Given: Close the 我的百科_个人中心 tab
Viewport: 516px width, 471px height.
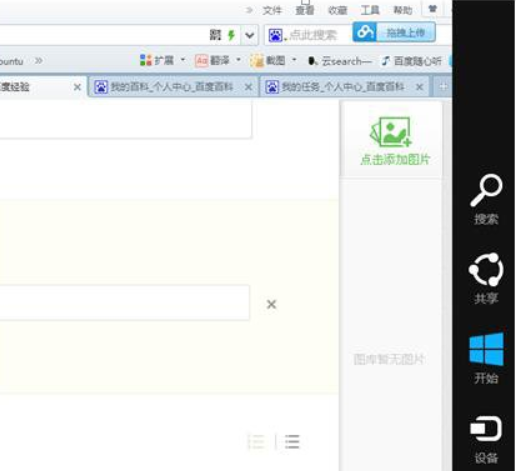Looking at the screenshot, I should pos(248,87).
